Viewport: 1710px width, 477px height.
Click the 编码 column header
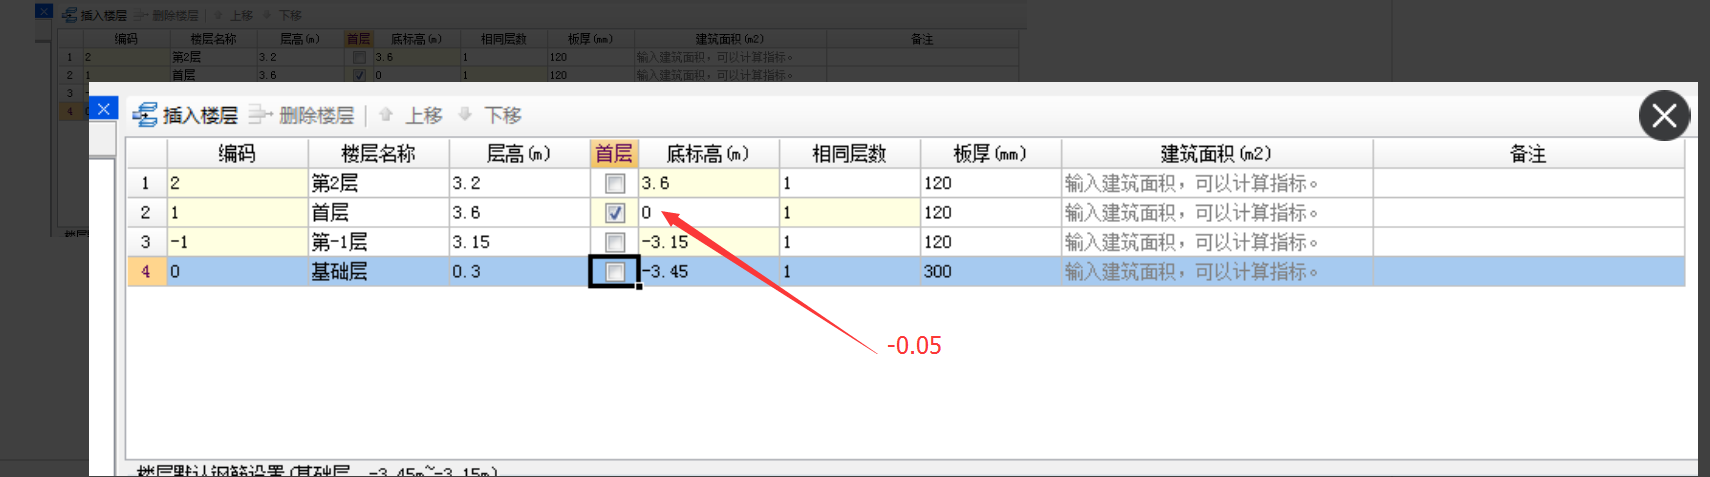(x=237, y=154)
